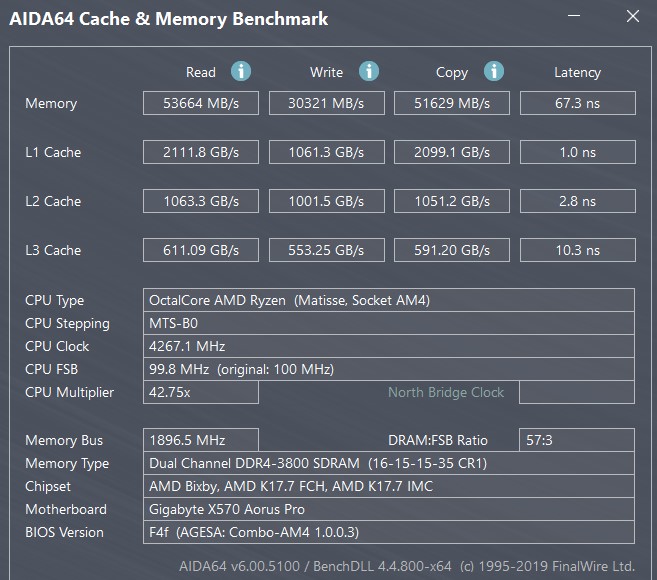The width and height of the screenshot is (657, 580).
Task: Click the Memory Write result 30321 MB/s
Action: (326, 103)
